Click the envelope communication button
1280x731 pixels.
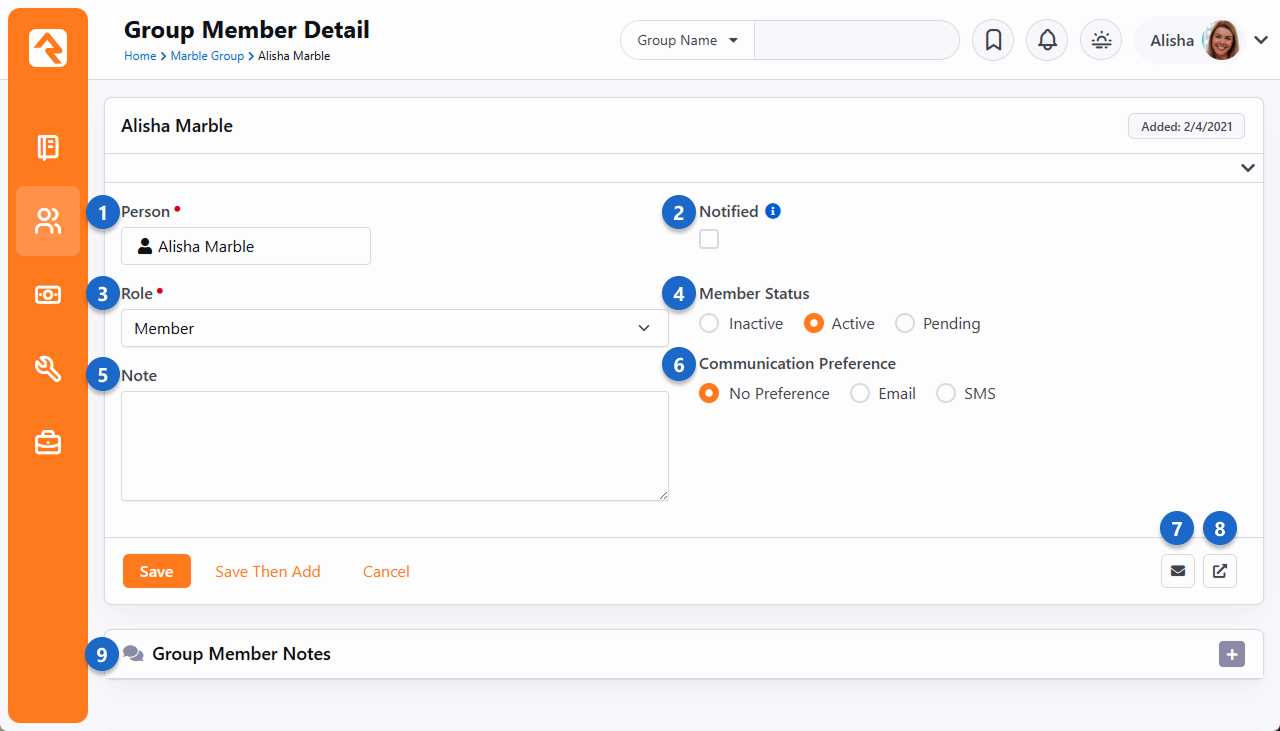point(1178,571)
